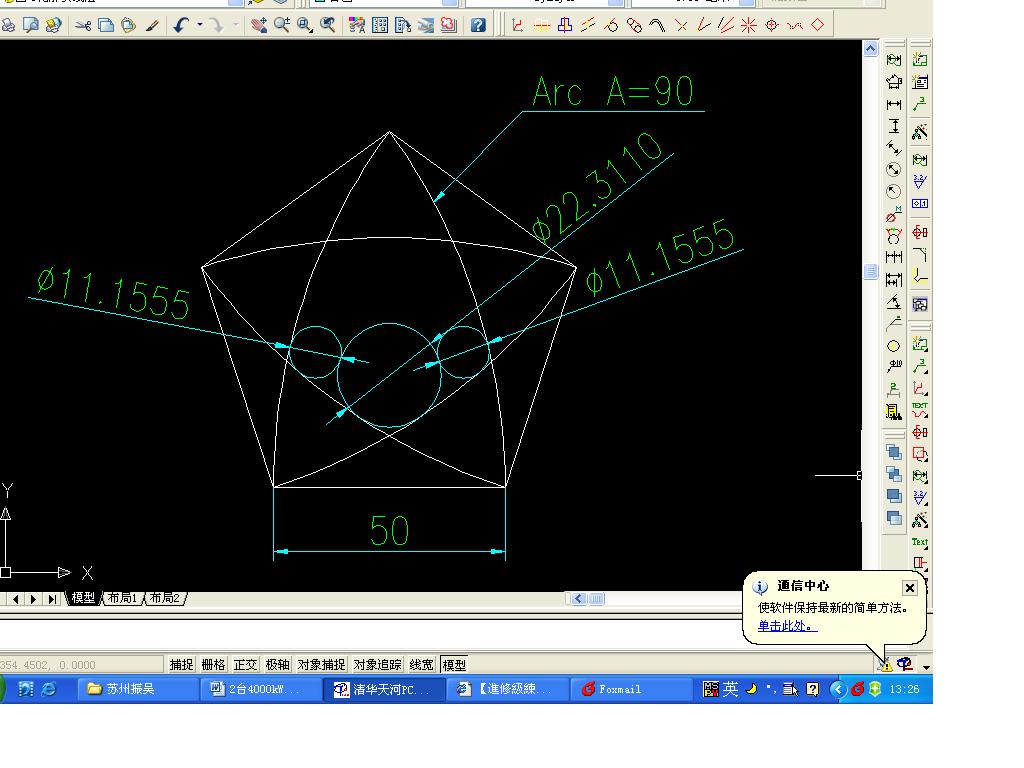Click the Copy icon in the toolbar
The height and width of the screenshot is (768, 1024).
click(105, 25)
